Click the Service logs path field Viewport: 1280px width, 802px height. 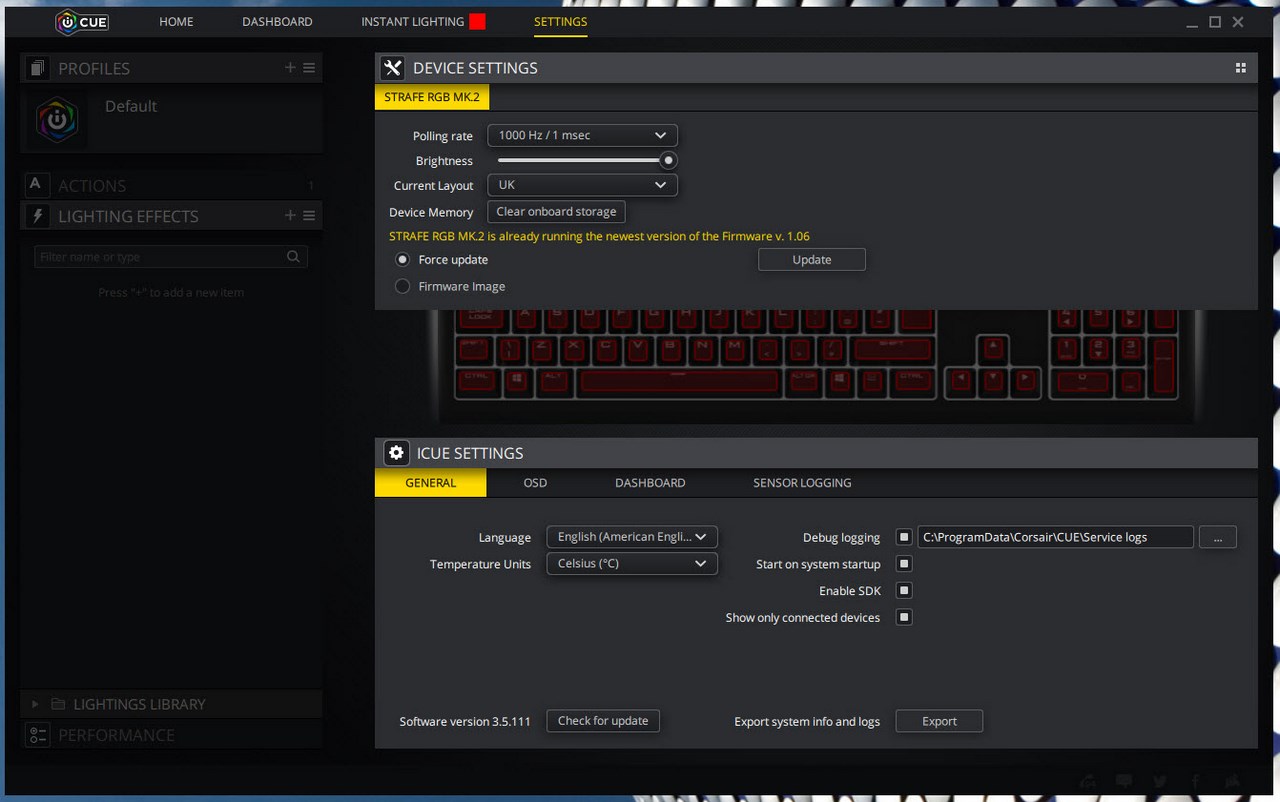(1055, 537)
